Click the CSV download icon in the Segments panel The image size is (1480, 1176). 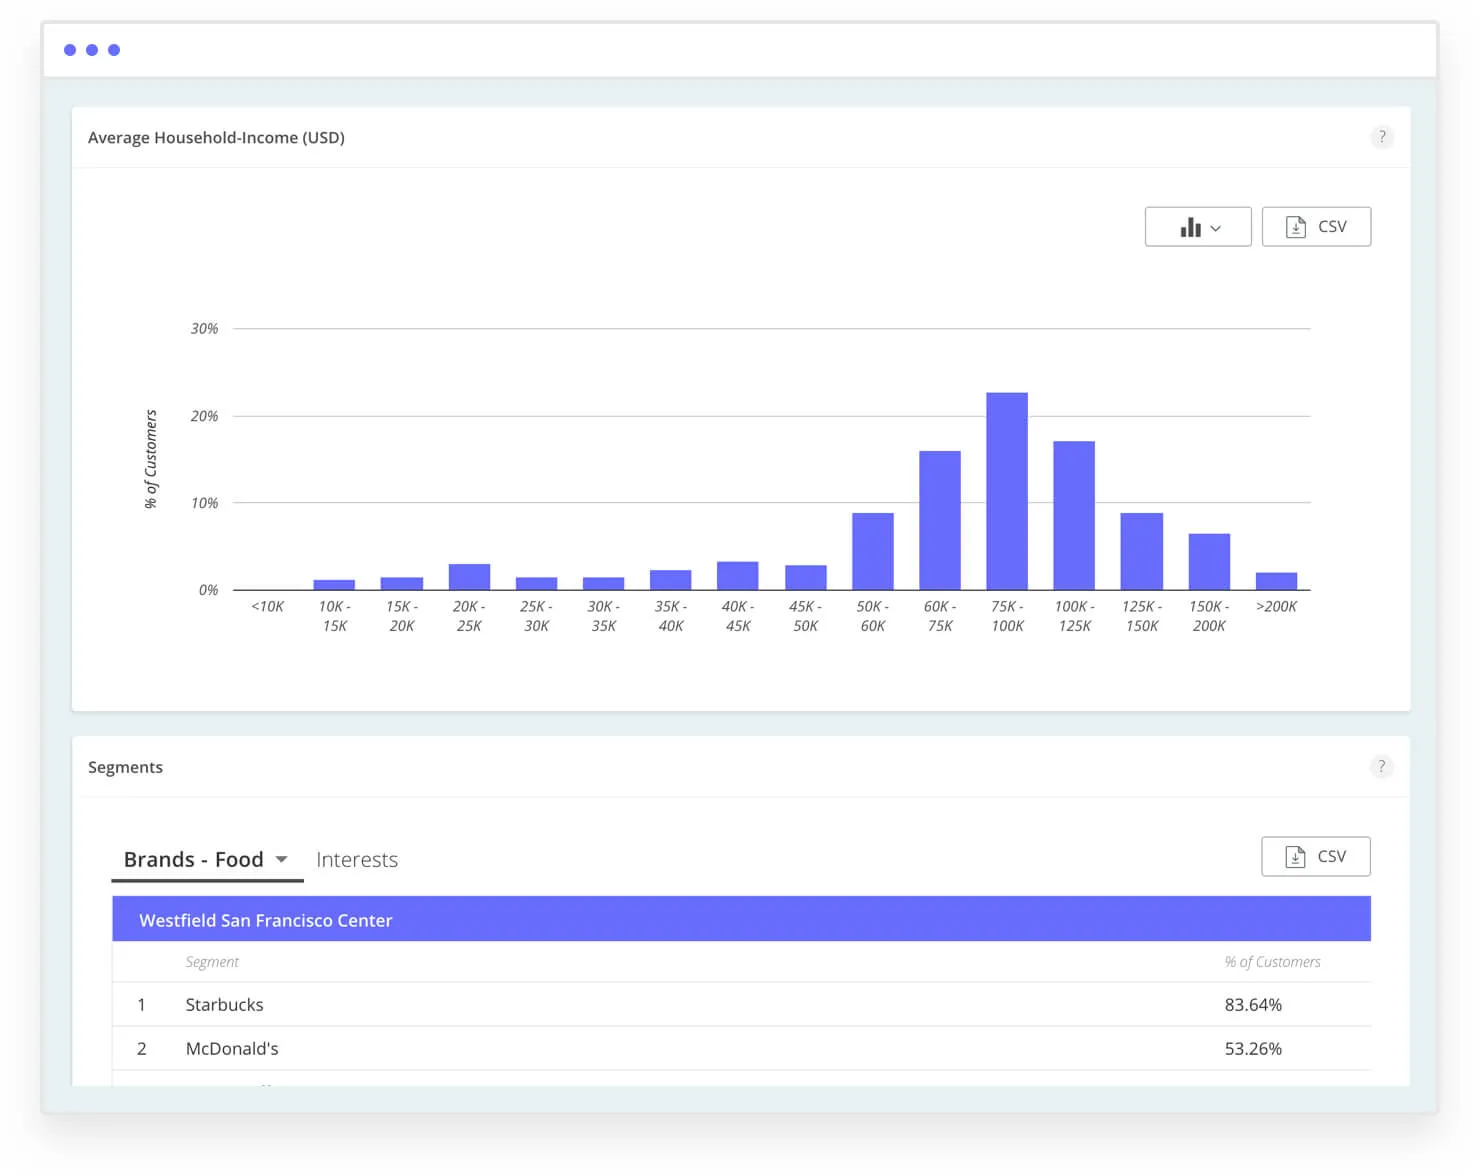click(x=1296, y=856)
